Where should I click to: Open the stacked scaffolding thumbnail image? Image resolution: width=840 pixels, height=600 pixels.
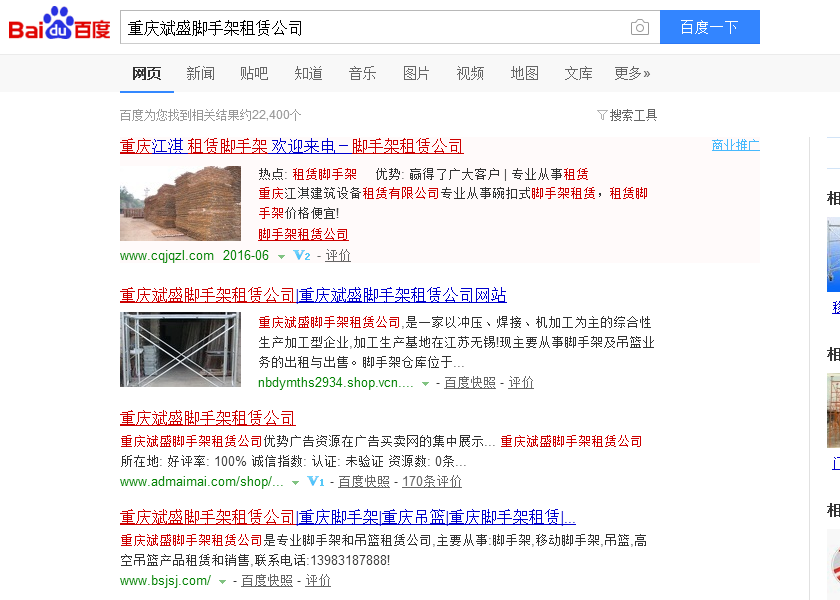pyautogui.click(x=181, y=203)
